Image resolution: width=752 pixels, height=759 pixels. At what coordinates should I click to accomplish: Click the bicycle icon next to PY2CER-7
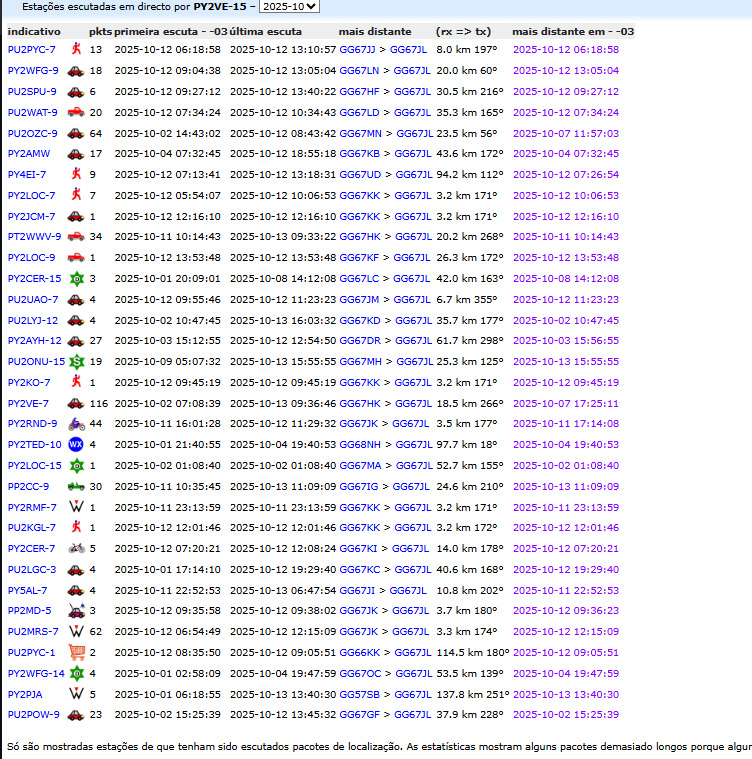pyautogui.click(x=76, y=548)
